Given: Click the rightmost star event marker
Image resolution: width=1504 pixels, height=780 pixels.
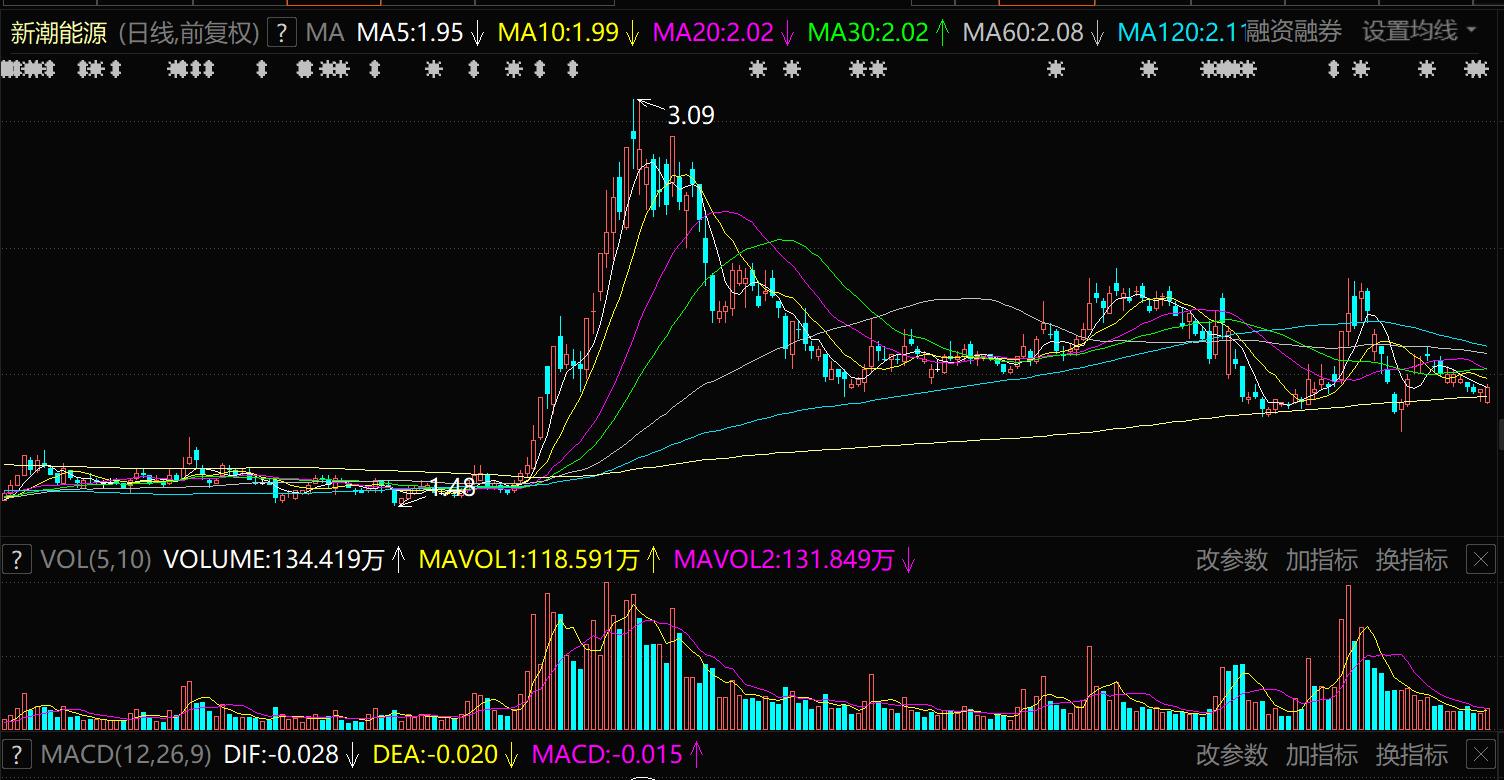Looking at the screenshot, I should [1476, 69].
